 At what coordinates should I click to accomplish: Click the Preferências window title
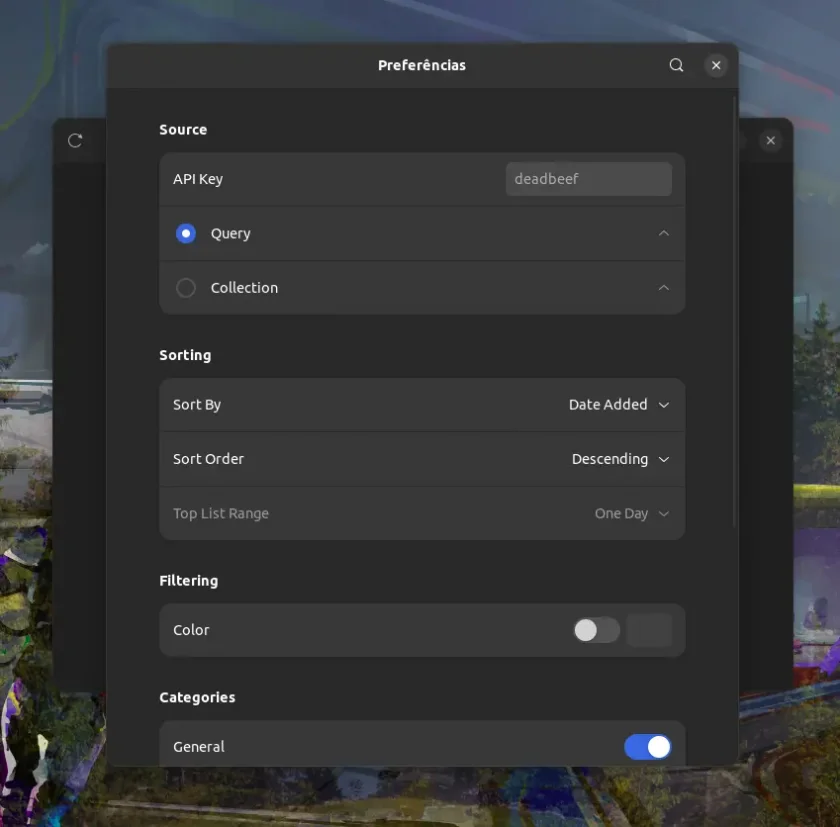[422, 65]
